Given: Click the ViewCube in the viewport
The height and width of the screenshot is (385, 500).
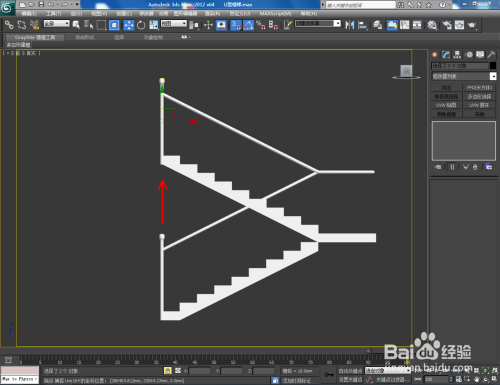Looking at the screenshot, I should (x=406, y=72).
